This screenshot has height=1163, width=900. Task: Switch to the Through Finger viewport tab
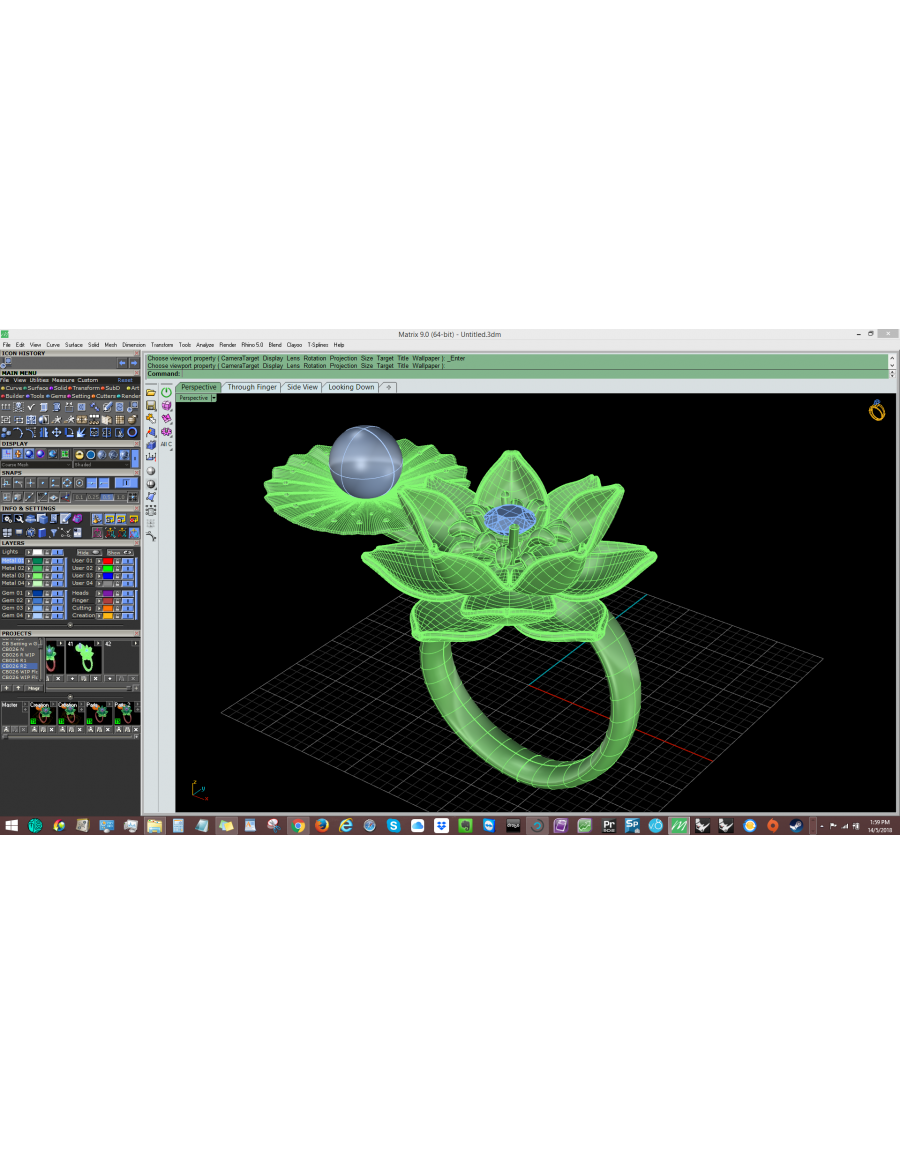click(252, 387)
